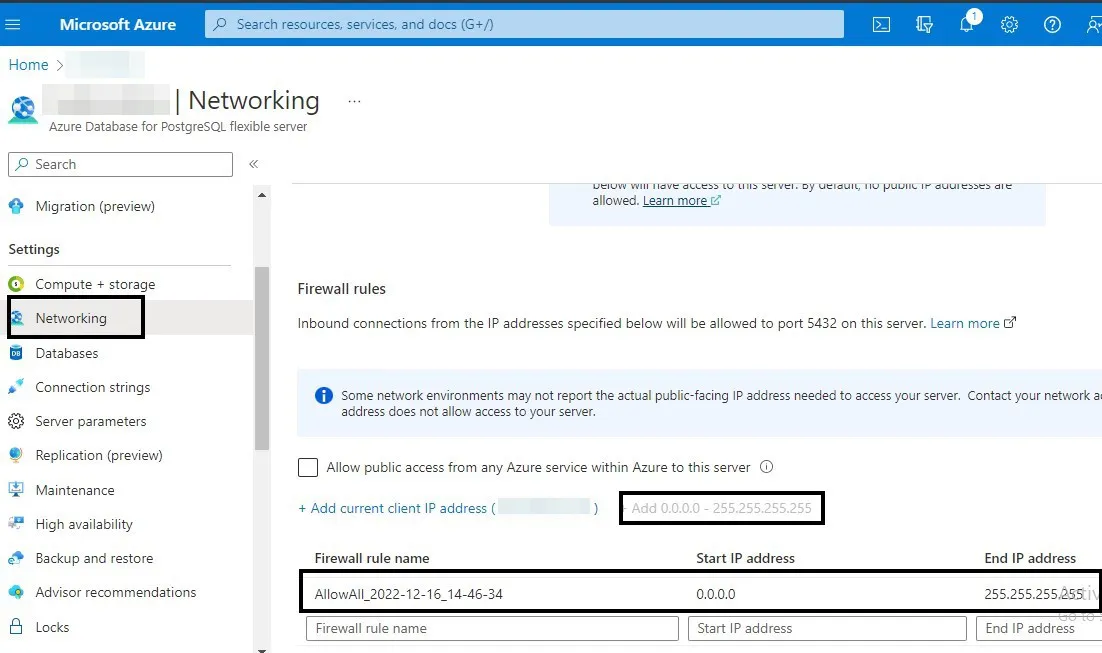Click the Backup and restore icon
This screenshot has height=653, width=1102.
click(16, 558)
